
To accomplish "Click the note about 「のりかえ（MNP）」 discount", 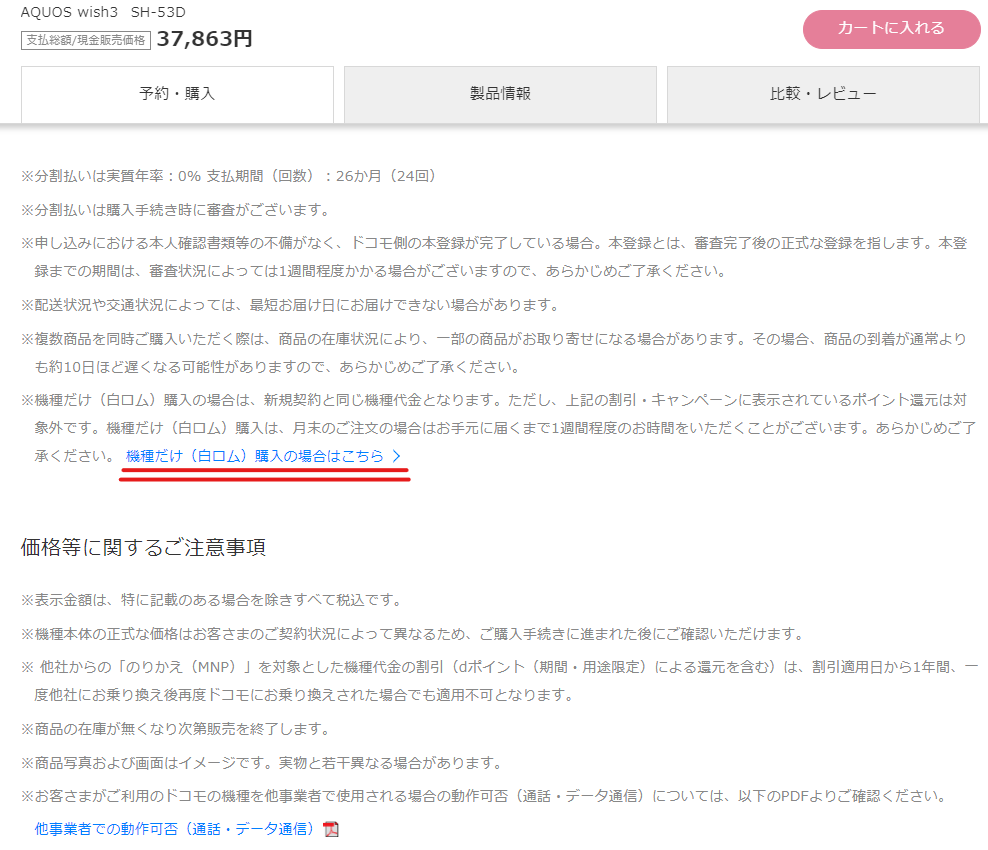I will [x=499, y=681].
